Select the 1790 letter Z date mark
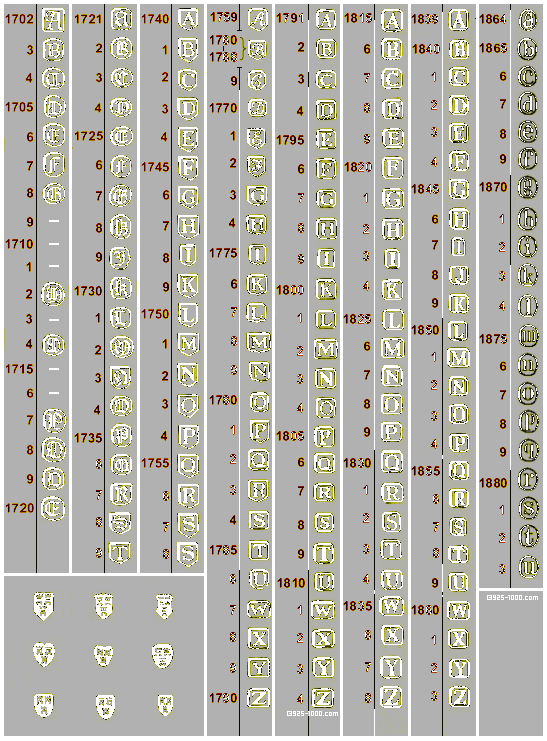The height and width of the screenshot is (741, 547). [x=259, y=698]
